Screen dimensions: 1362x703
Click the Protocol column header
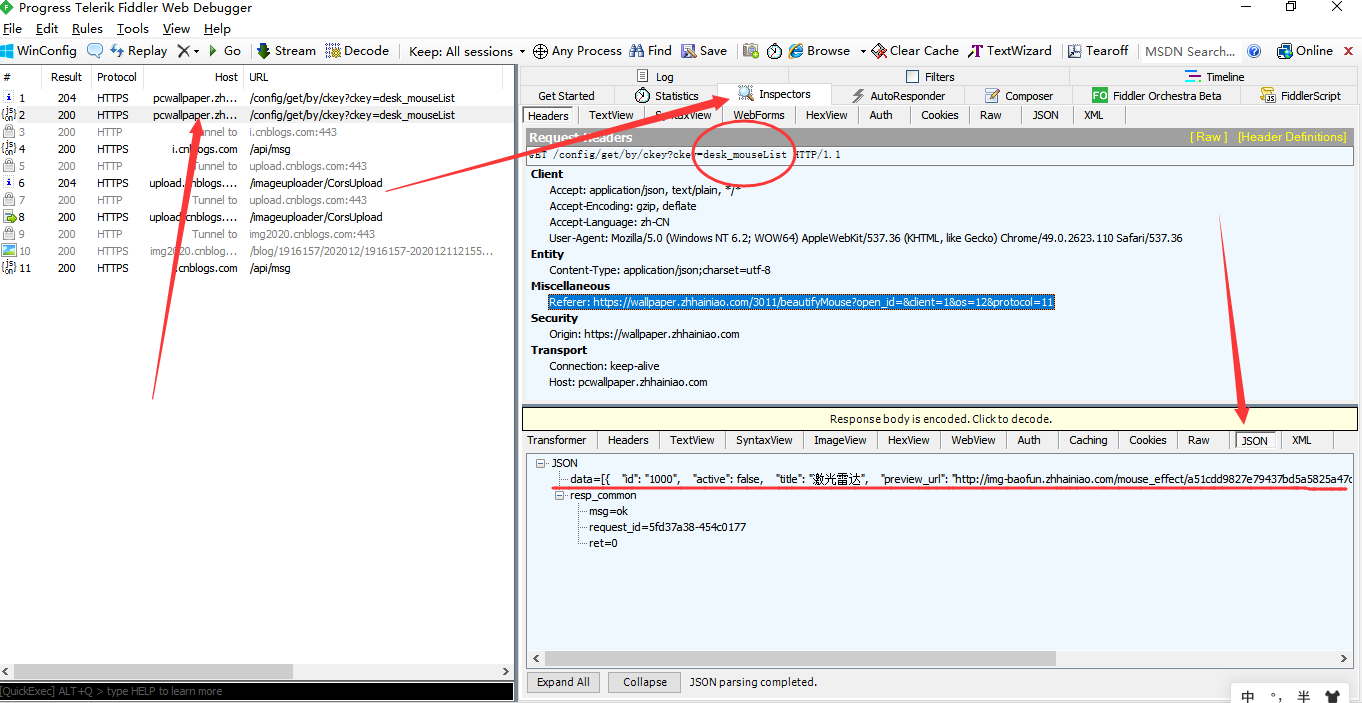coord(117,77)
